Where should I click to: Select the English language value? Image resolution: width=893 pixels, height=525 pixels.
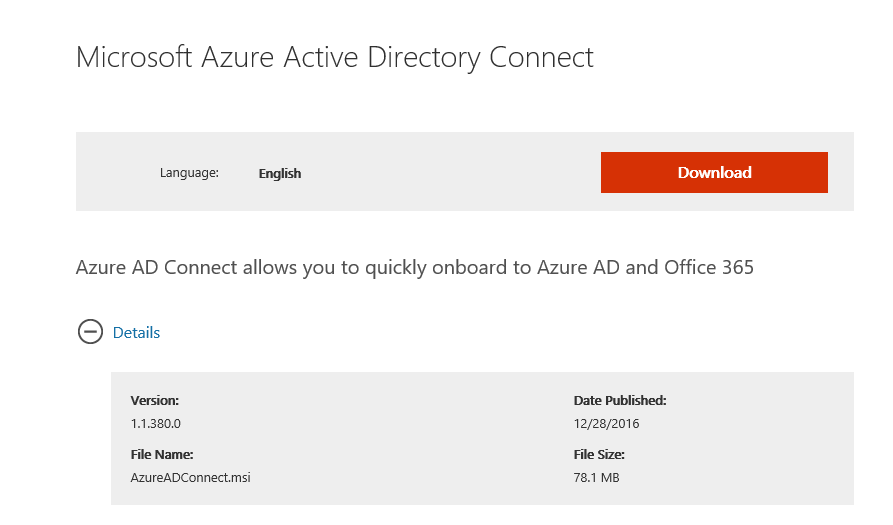[280, 174]
